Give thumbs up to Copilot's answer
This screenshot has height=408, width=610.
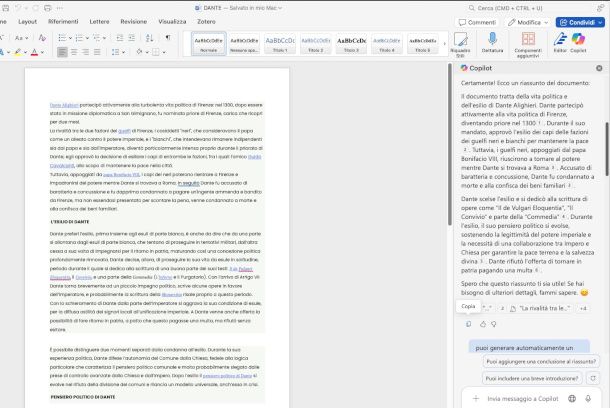coord(481,323)
